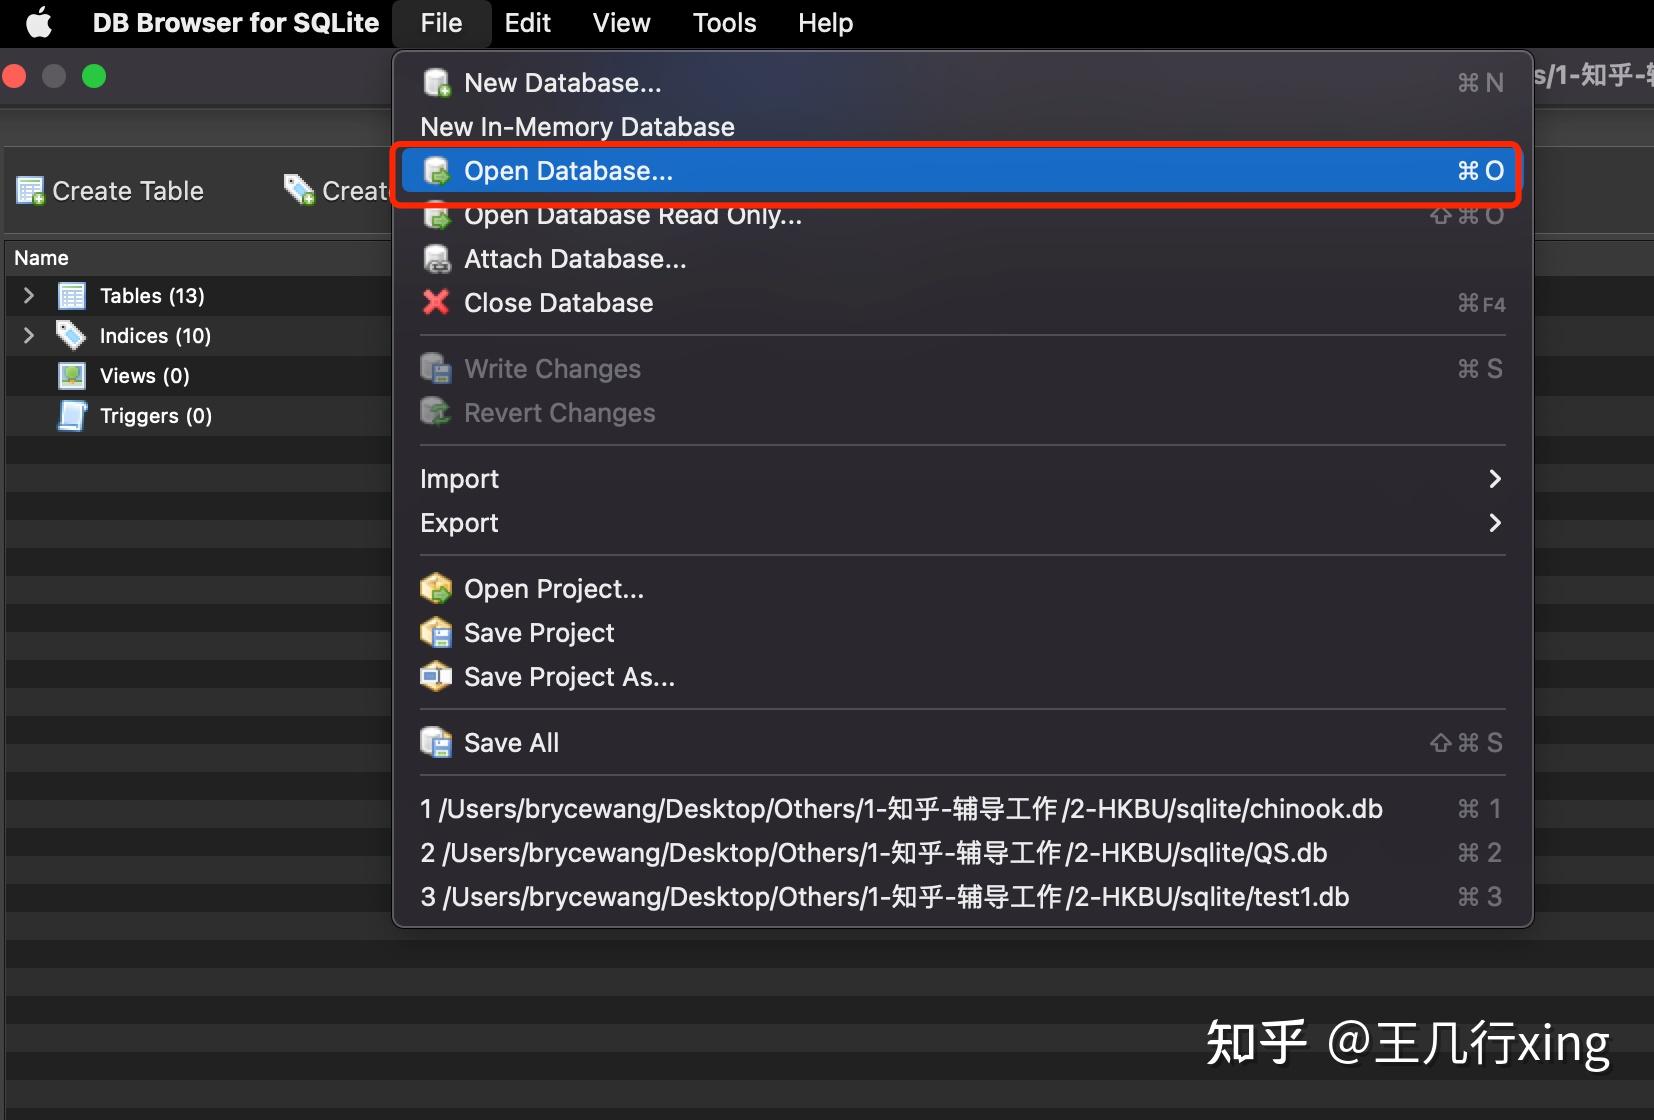Click the Attach Database icon
The height and width of the screenshot is (1120, 1654).
(436, 259)
